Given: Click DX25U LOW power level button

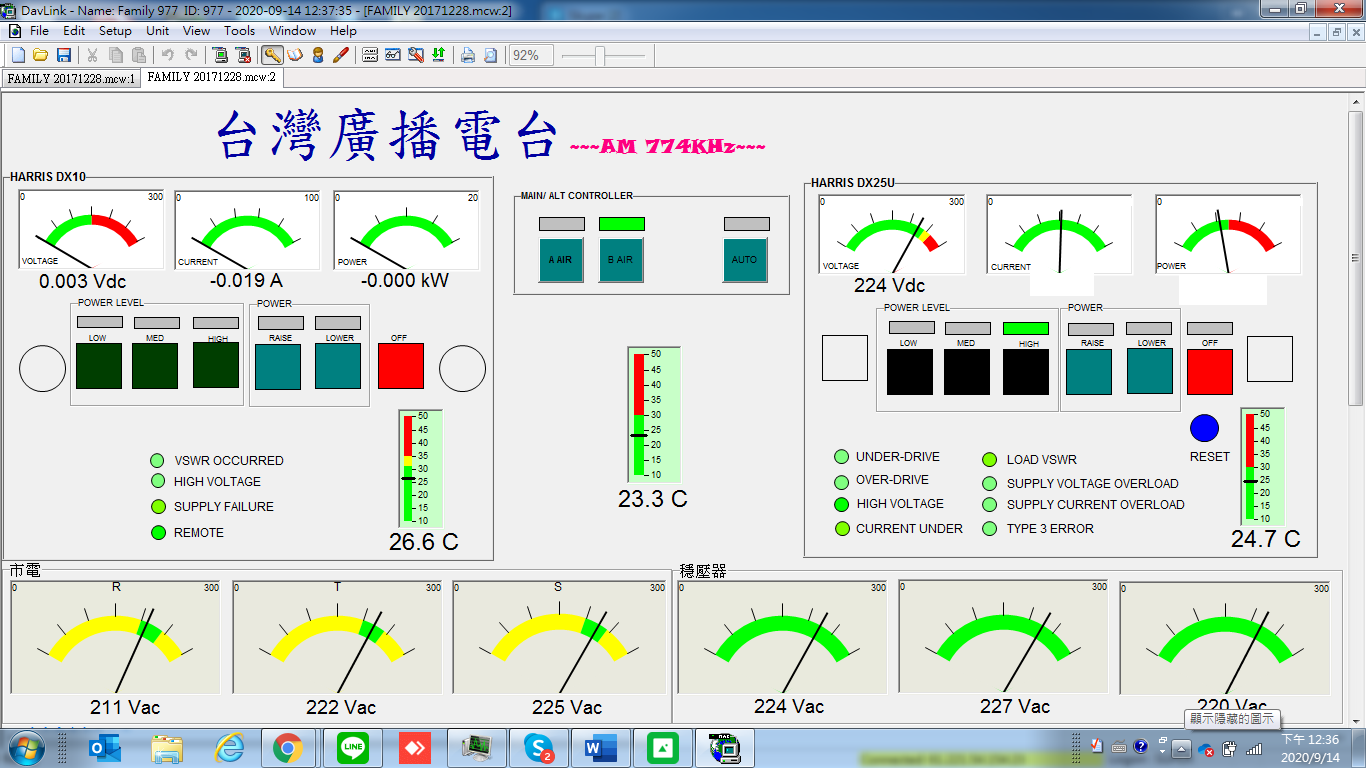Looking at the screenshot, I should point(909,371).
